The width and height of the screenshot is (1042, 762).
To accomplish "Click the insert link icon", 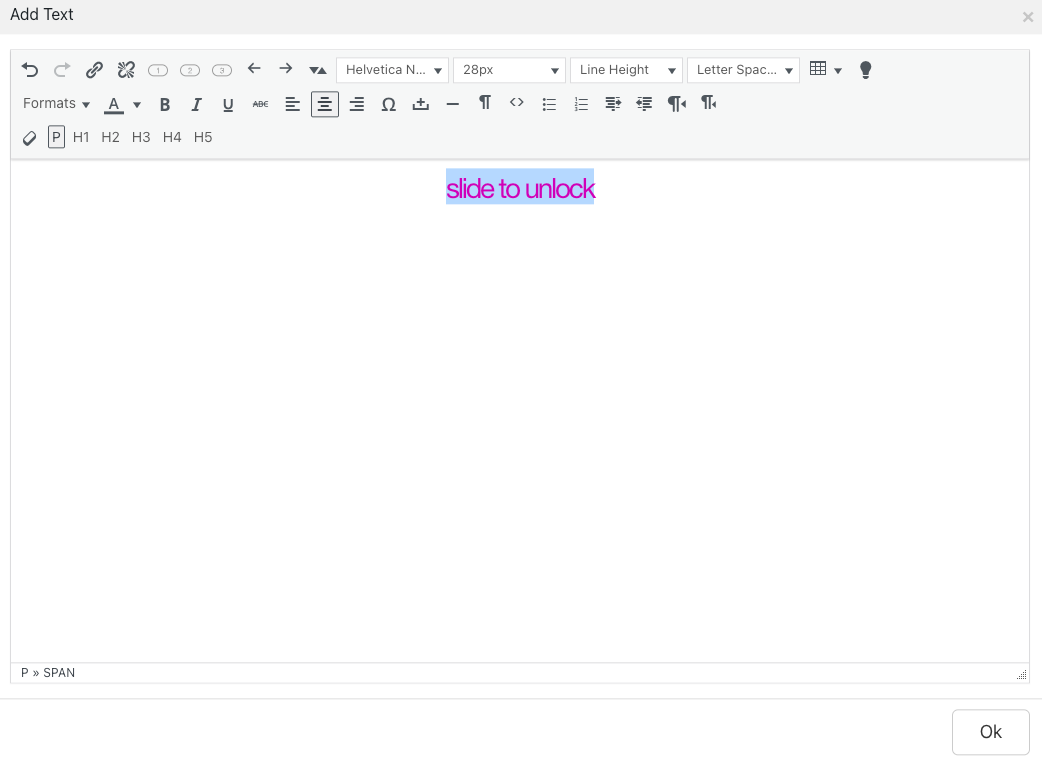I will [x=94, y=70].
